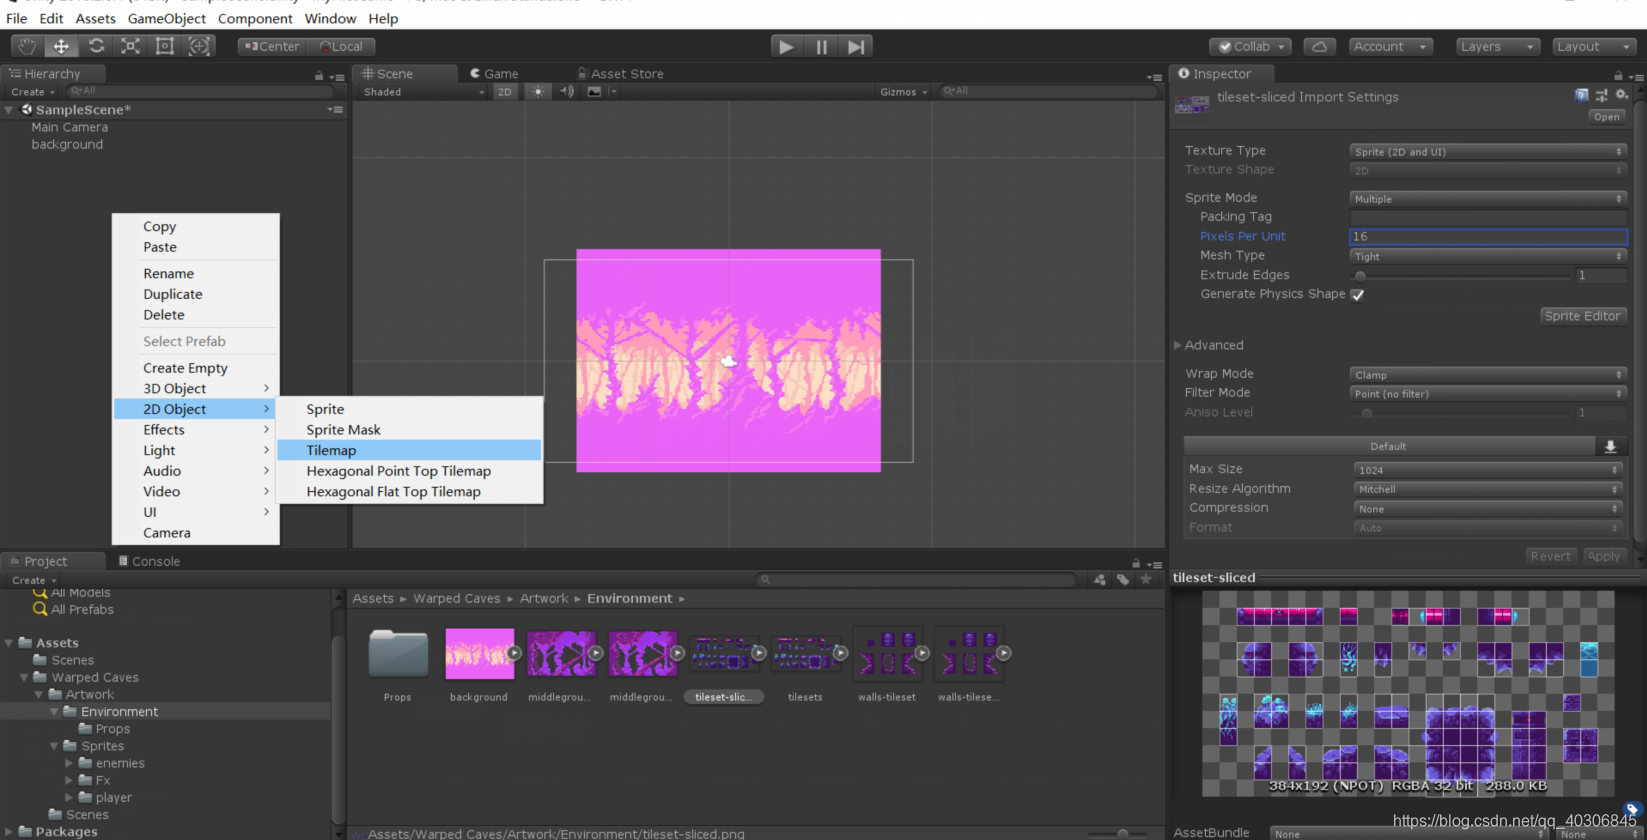Open Mesh Type dropdown
The height and width of the screenshot is (840, 1647).
(x=1488, y=256)
